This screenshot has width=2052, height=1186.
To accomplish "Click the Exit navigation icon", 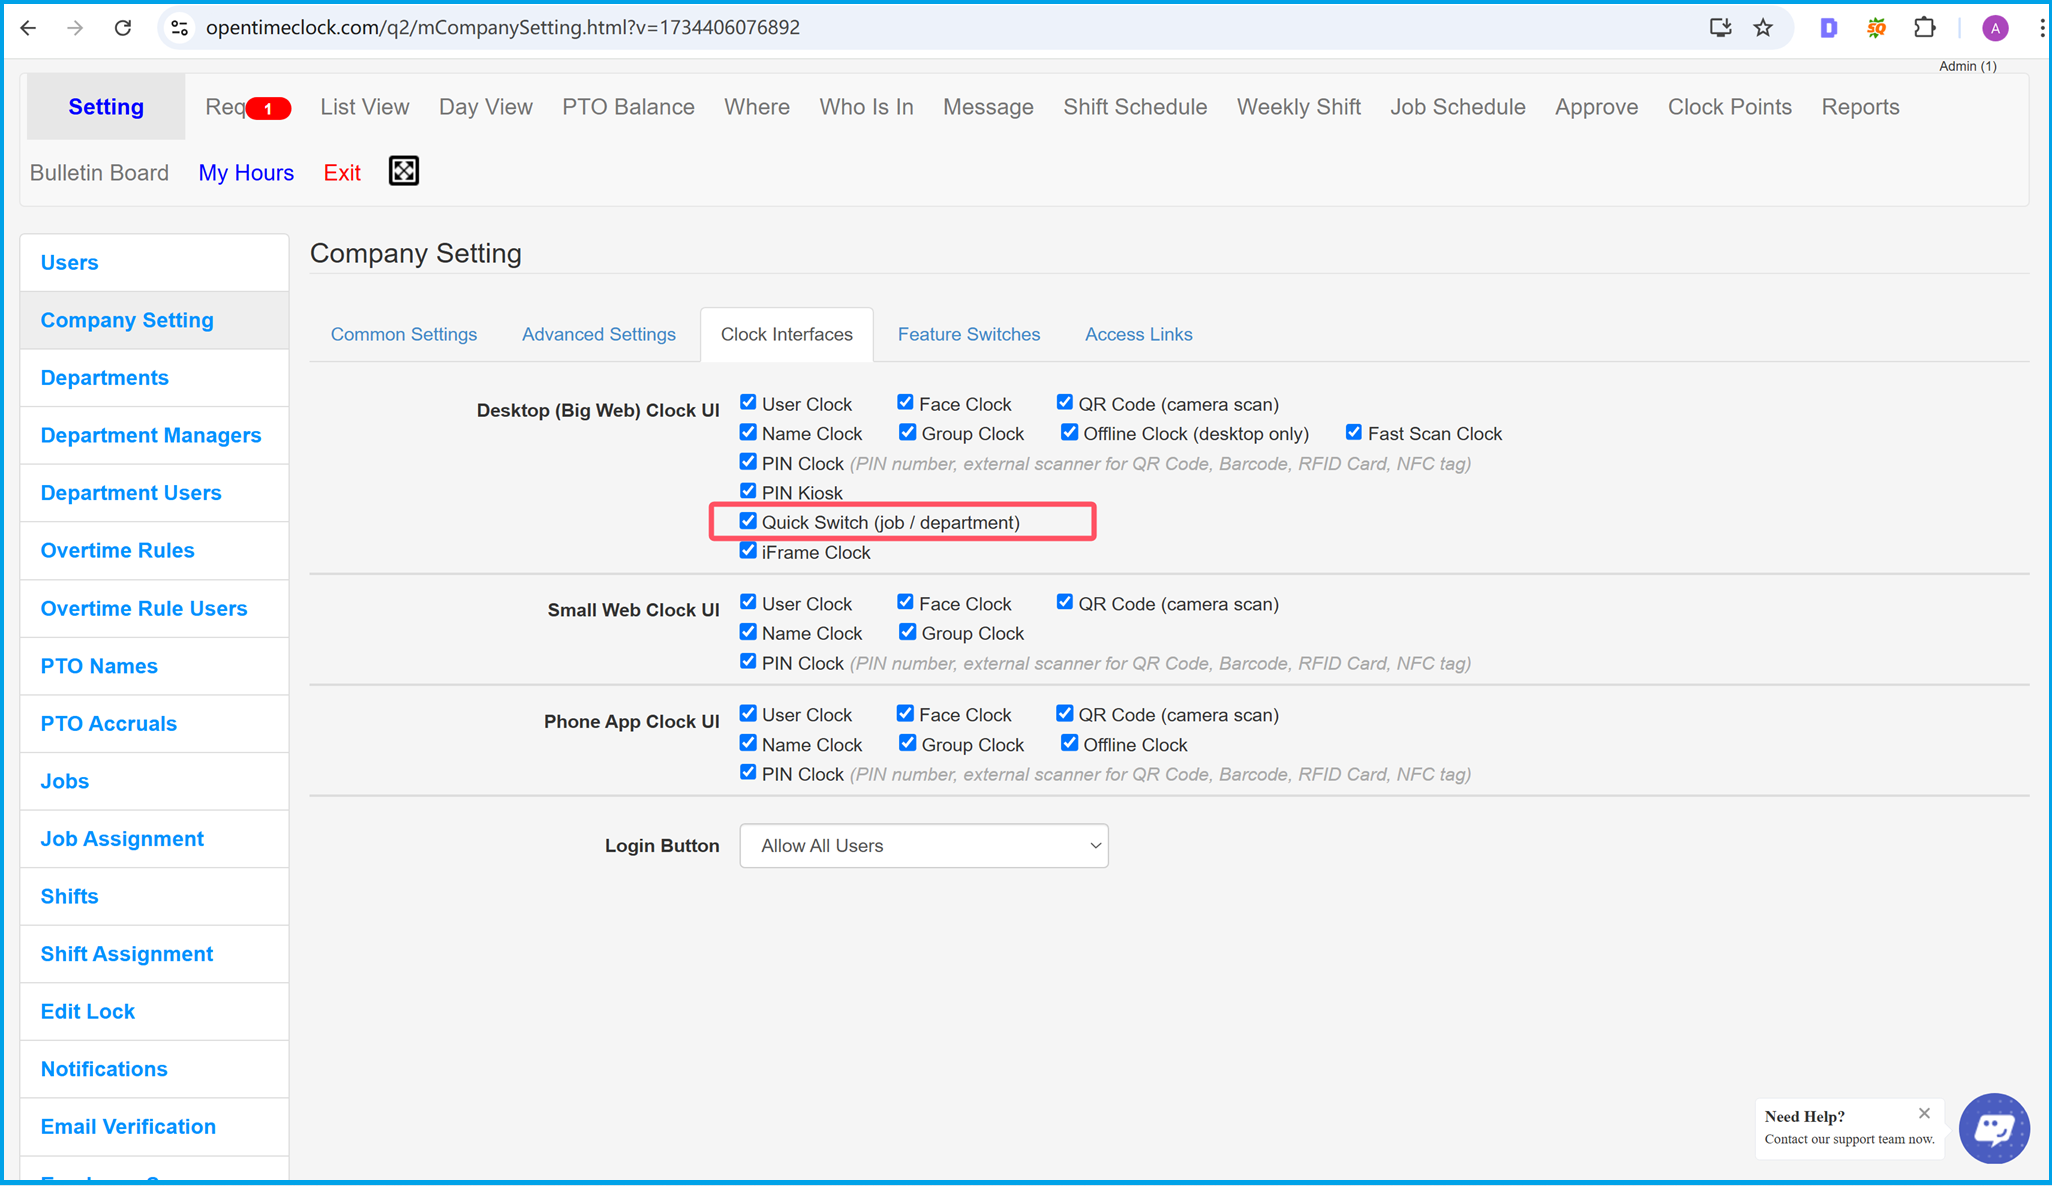I will (x=343, y=172).
